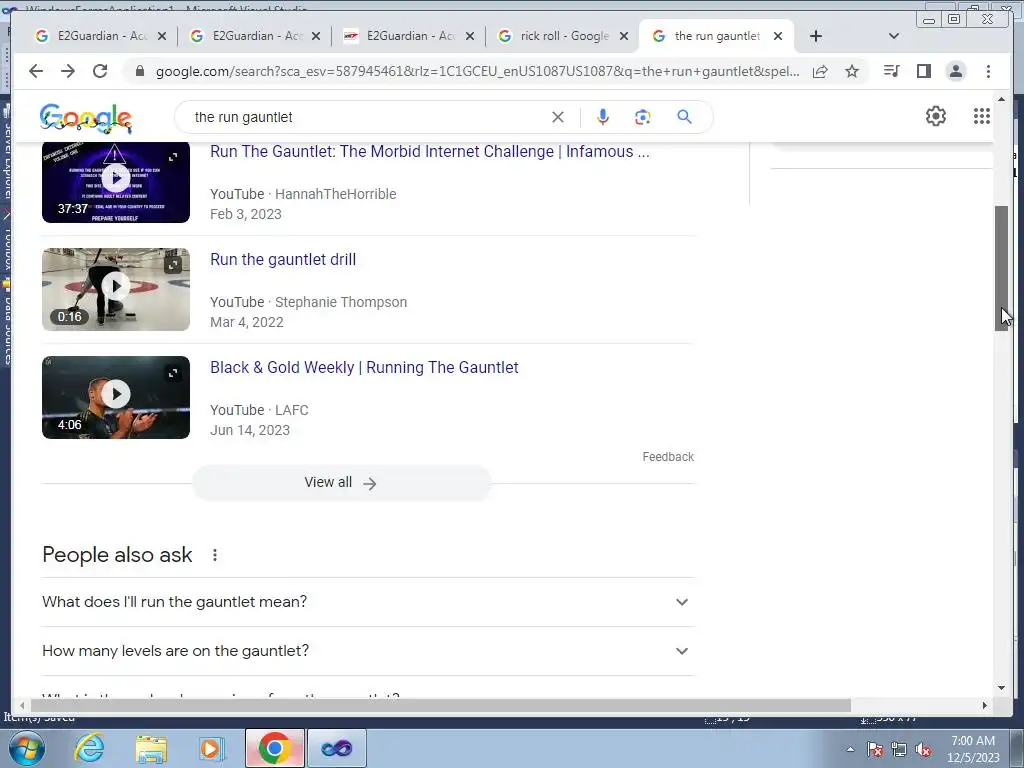Click the vertical scrollbar thumb

tap(1001, 268)
